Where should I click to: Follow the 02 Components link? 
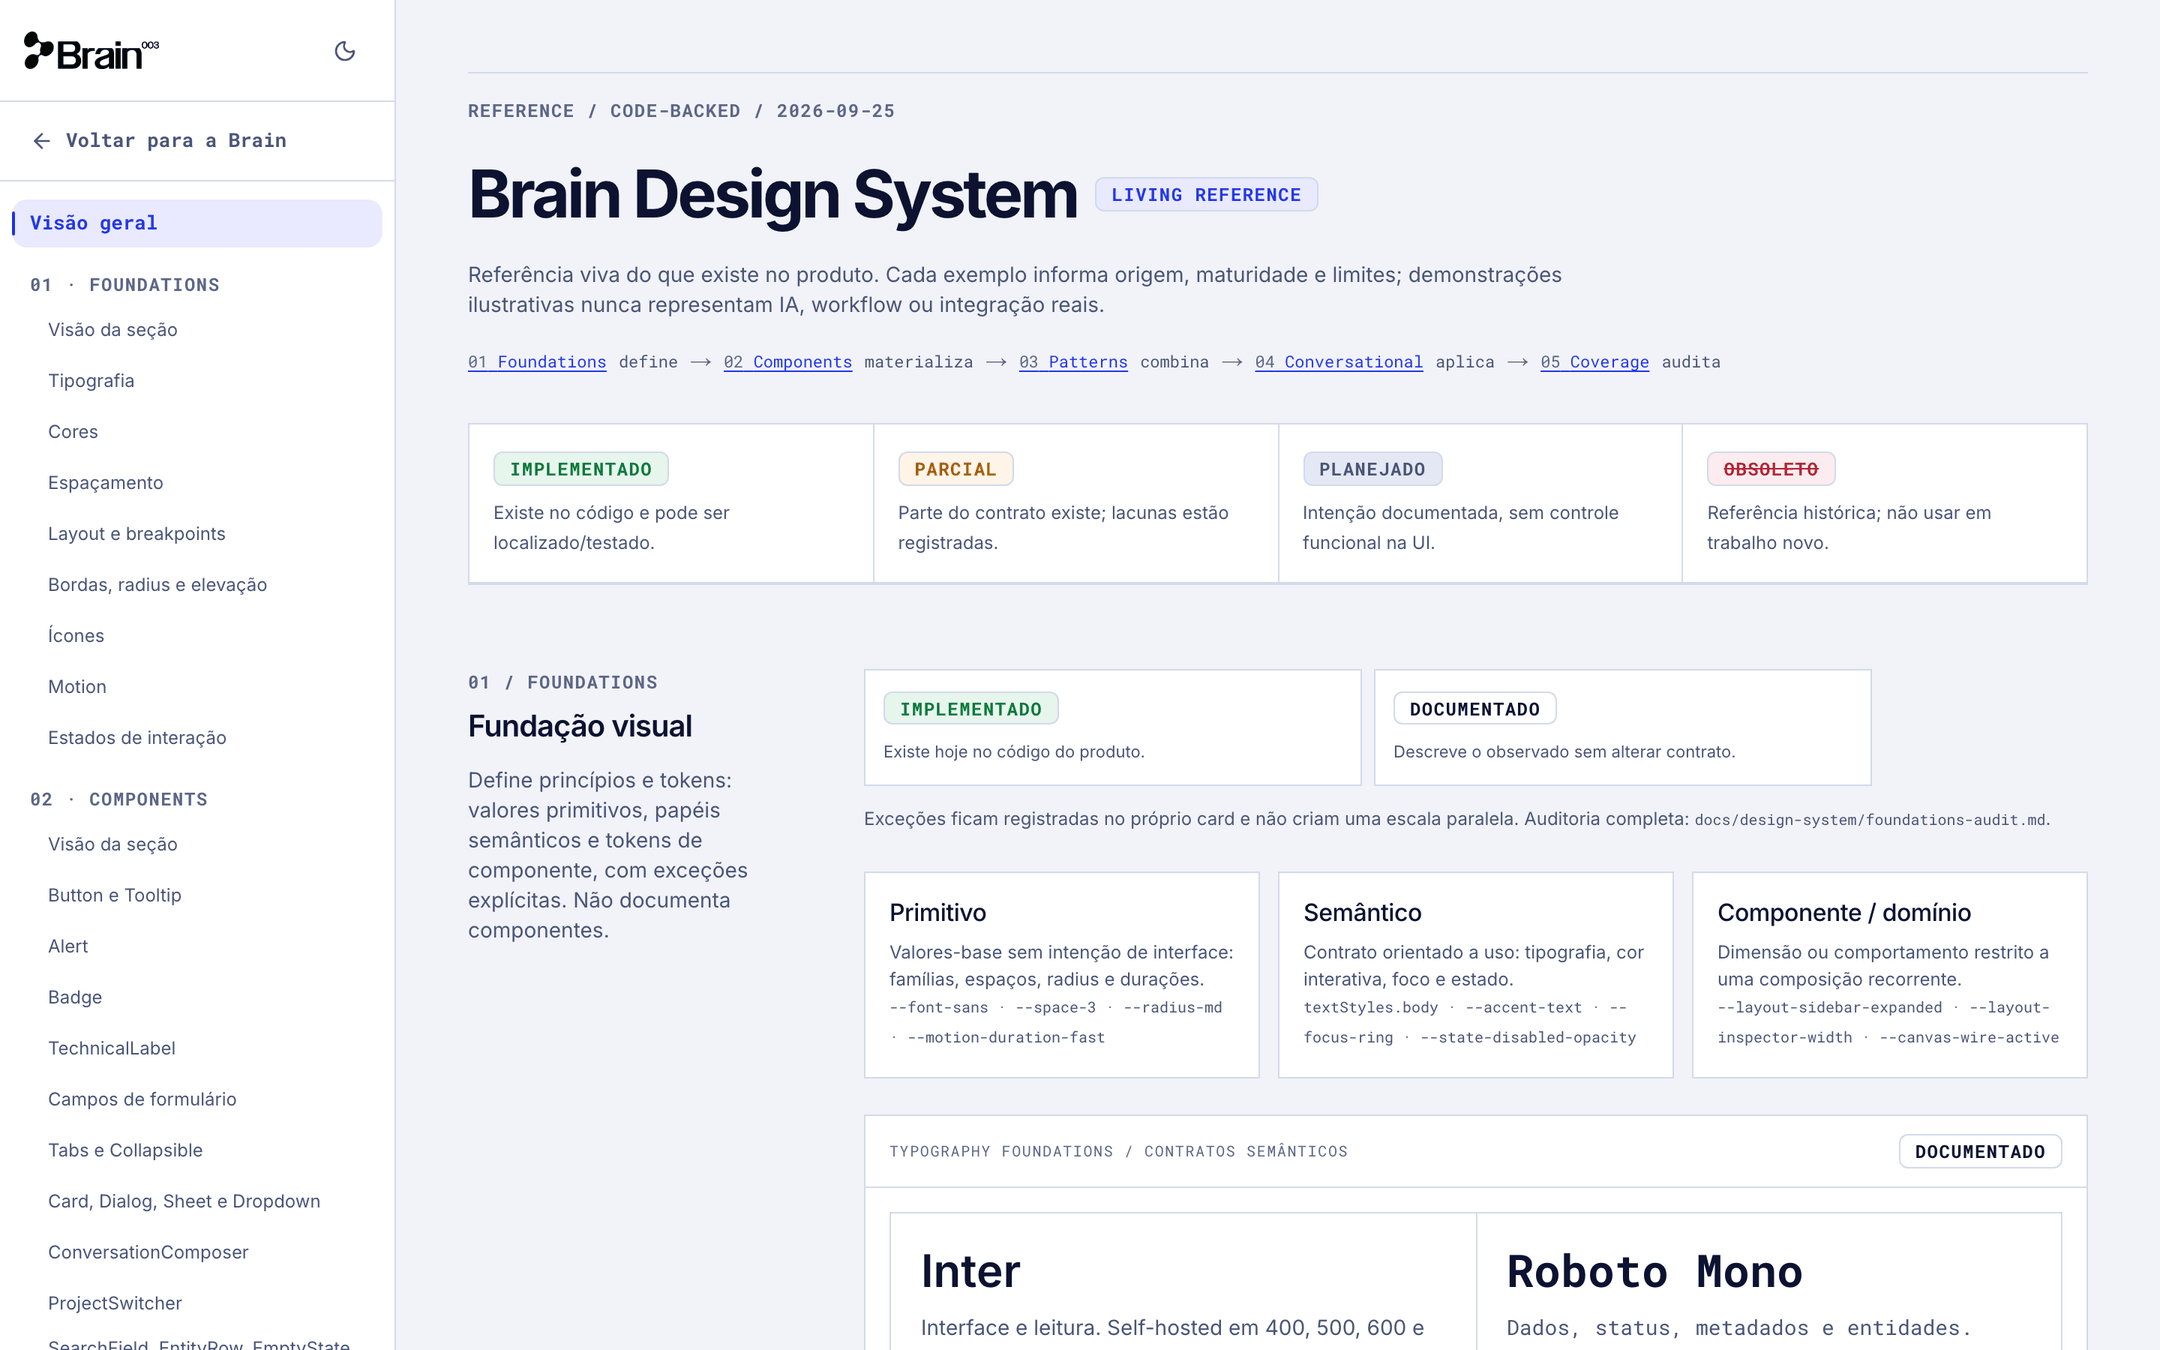pyautogui.click(x=788, y=362)
